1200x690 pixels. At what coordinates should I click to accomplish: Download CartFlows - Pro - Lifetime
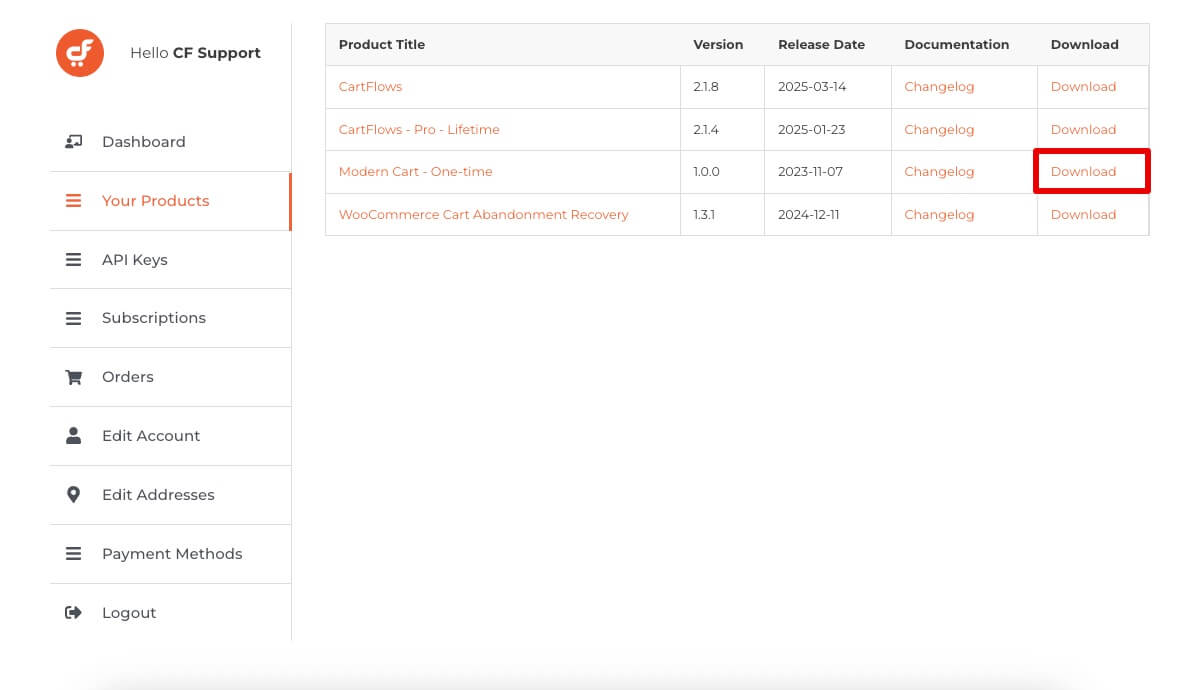(x=1083, y=130)
